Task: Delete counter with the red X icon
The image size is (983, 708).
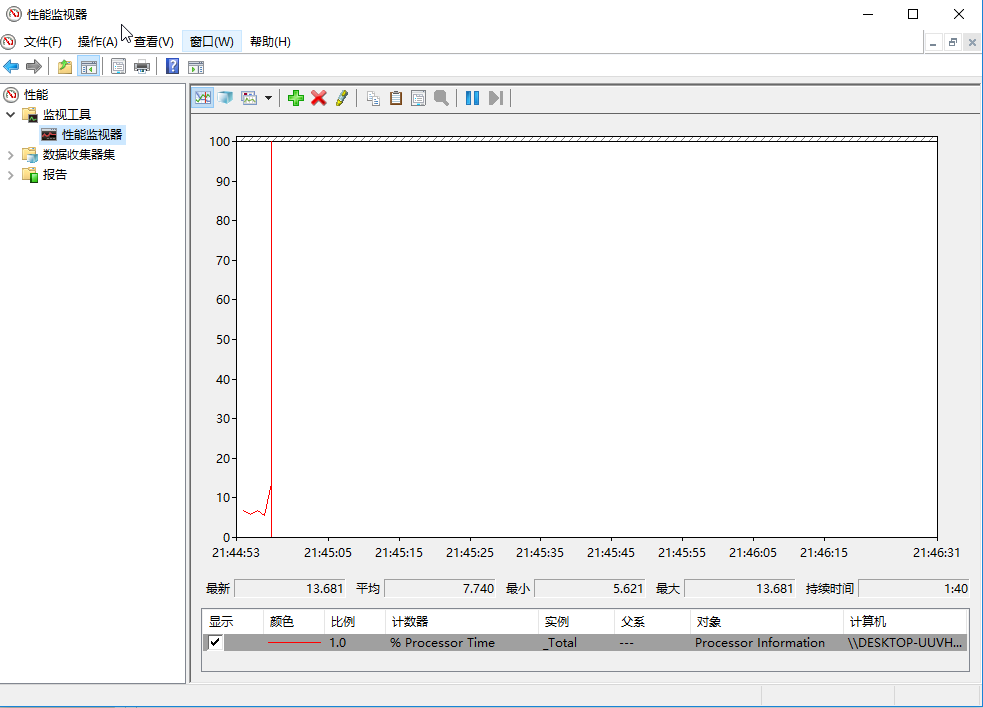Action: 319,98
